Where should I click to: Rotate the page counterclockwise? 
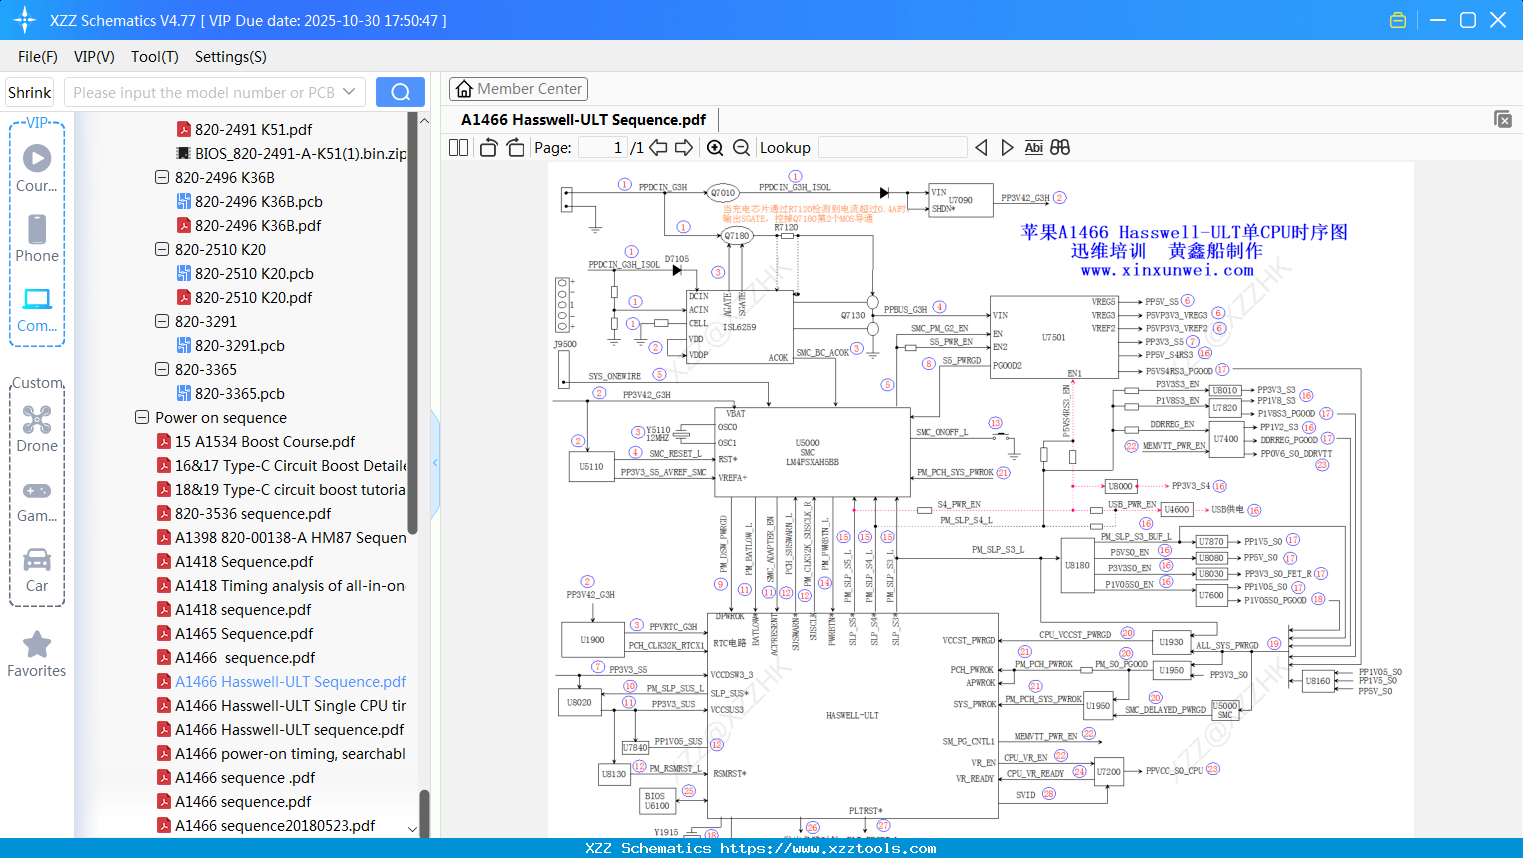tap(488, 148)
